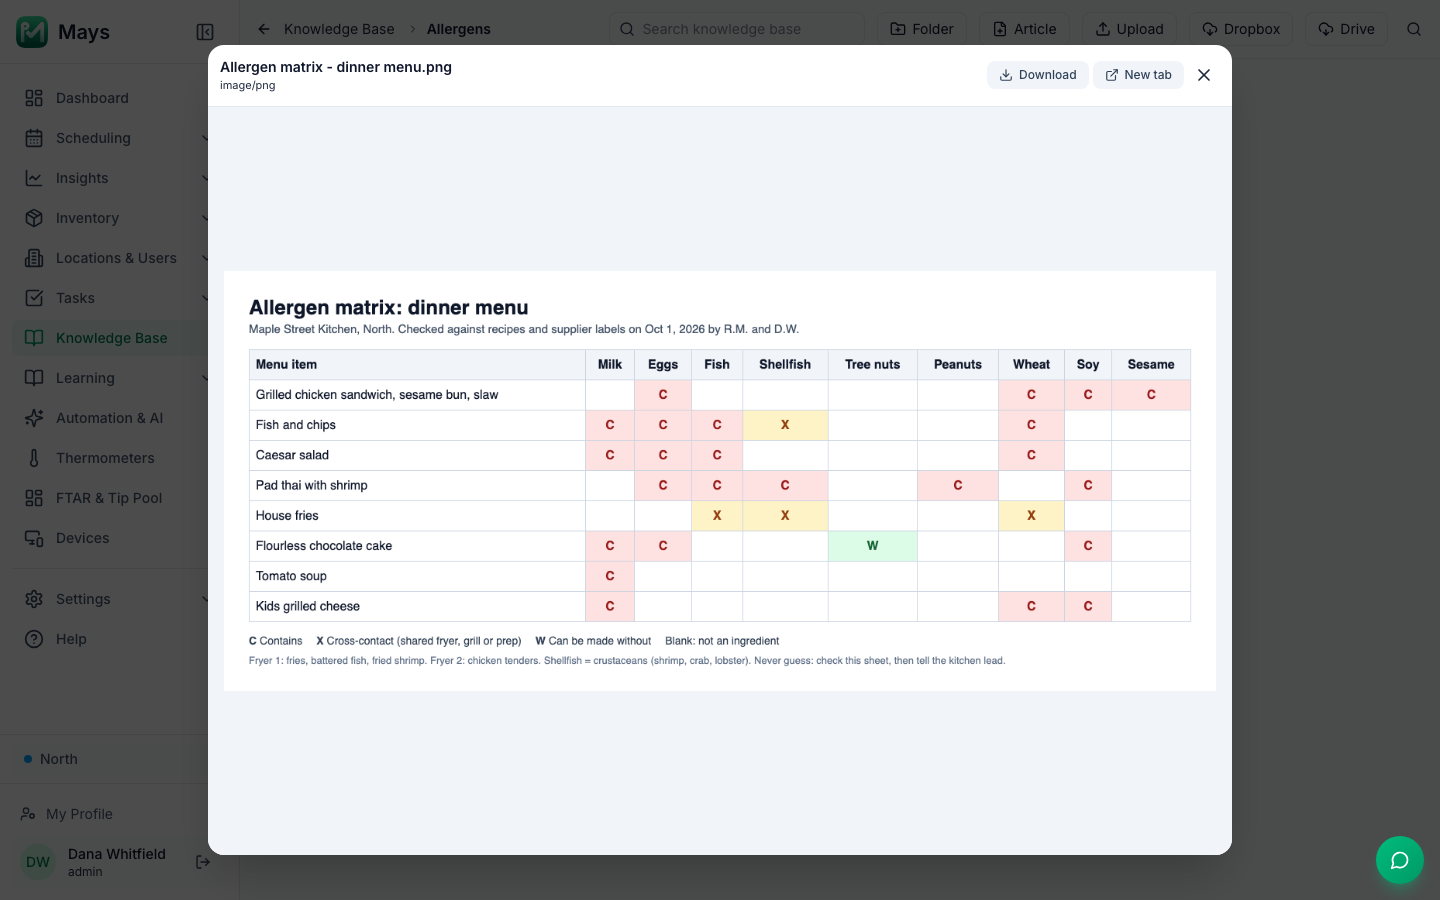1440x900 pixels.
Task: Expand the Insights submenu chevron
Action: [205, 178]
